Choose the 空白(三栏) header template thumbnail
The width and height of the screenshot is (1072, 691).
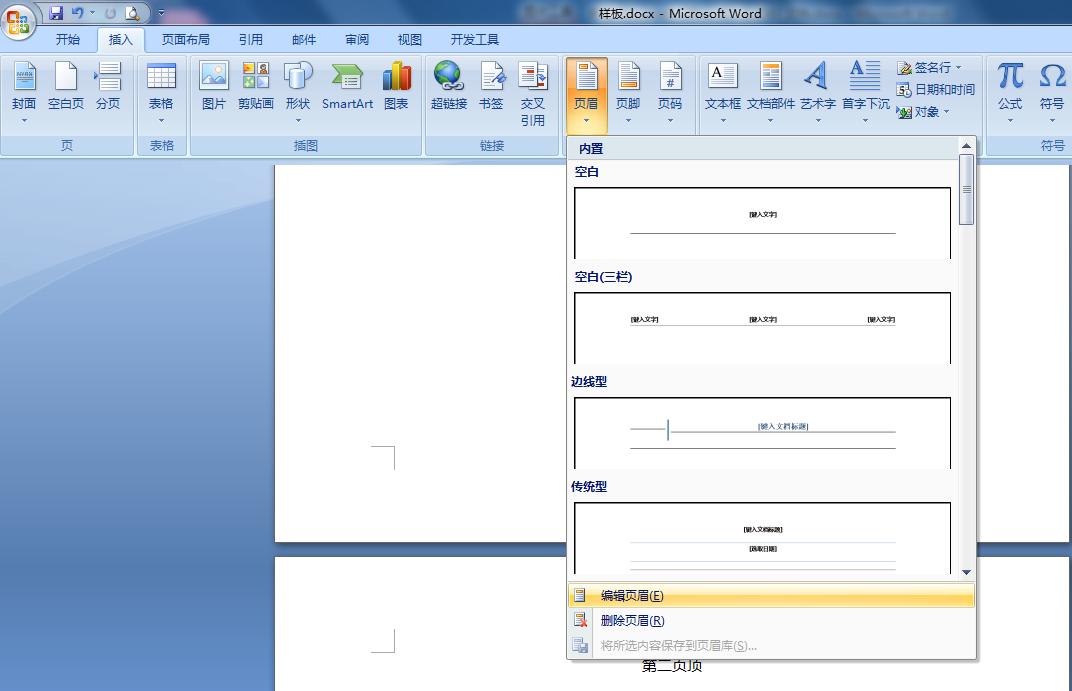click(x=762, y=328)
